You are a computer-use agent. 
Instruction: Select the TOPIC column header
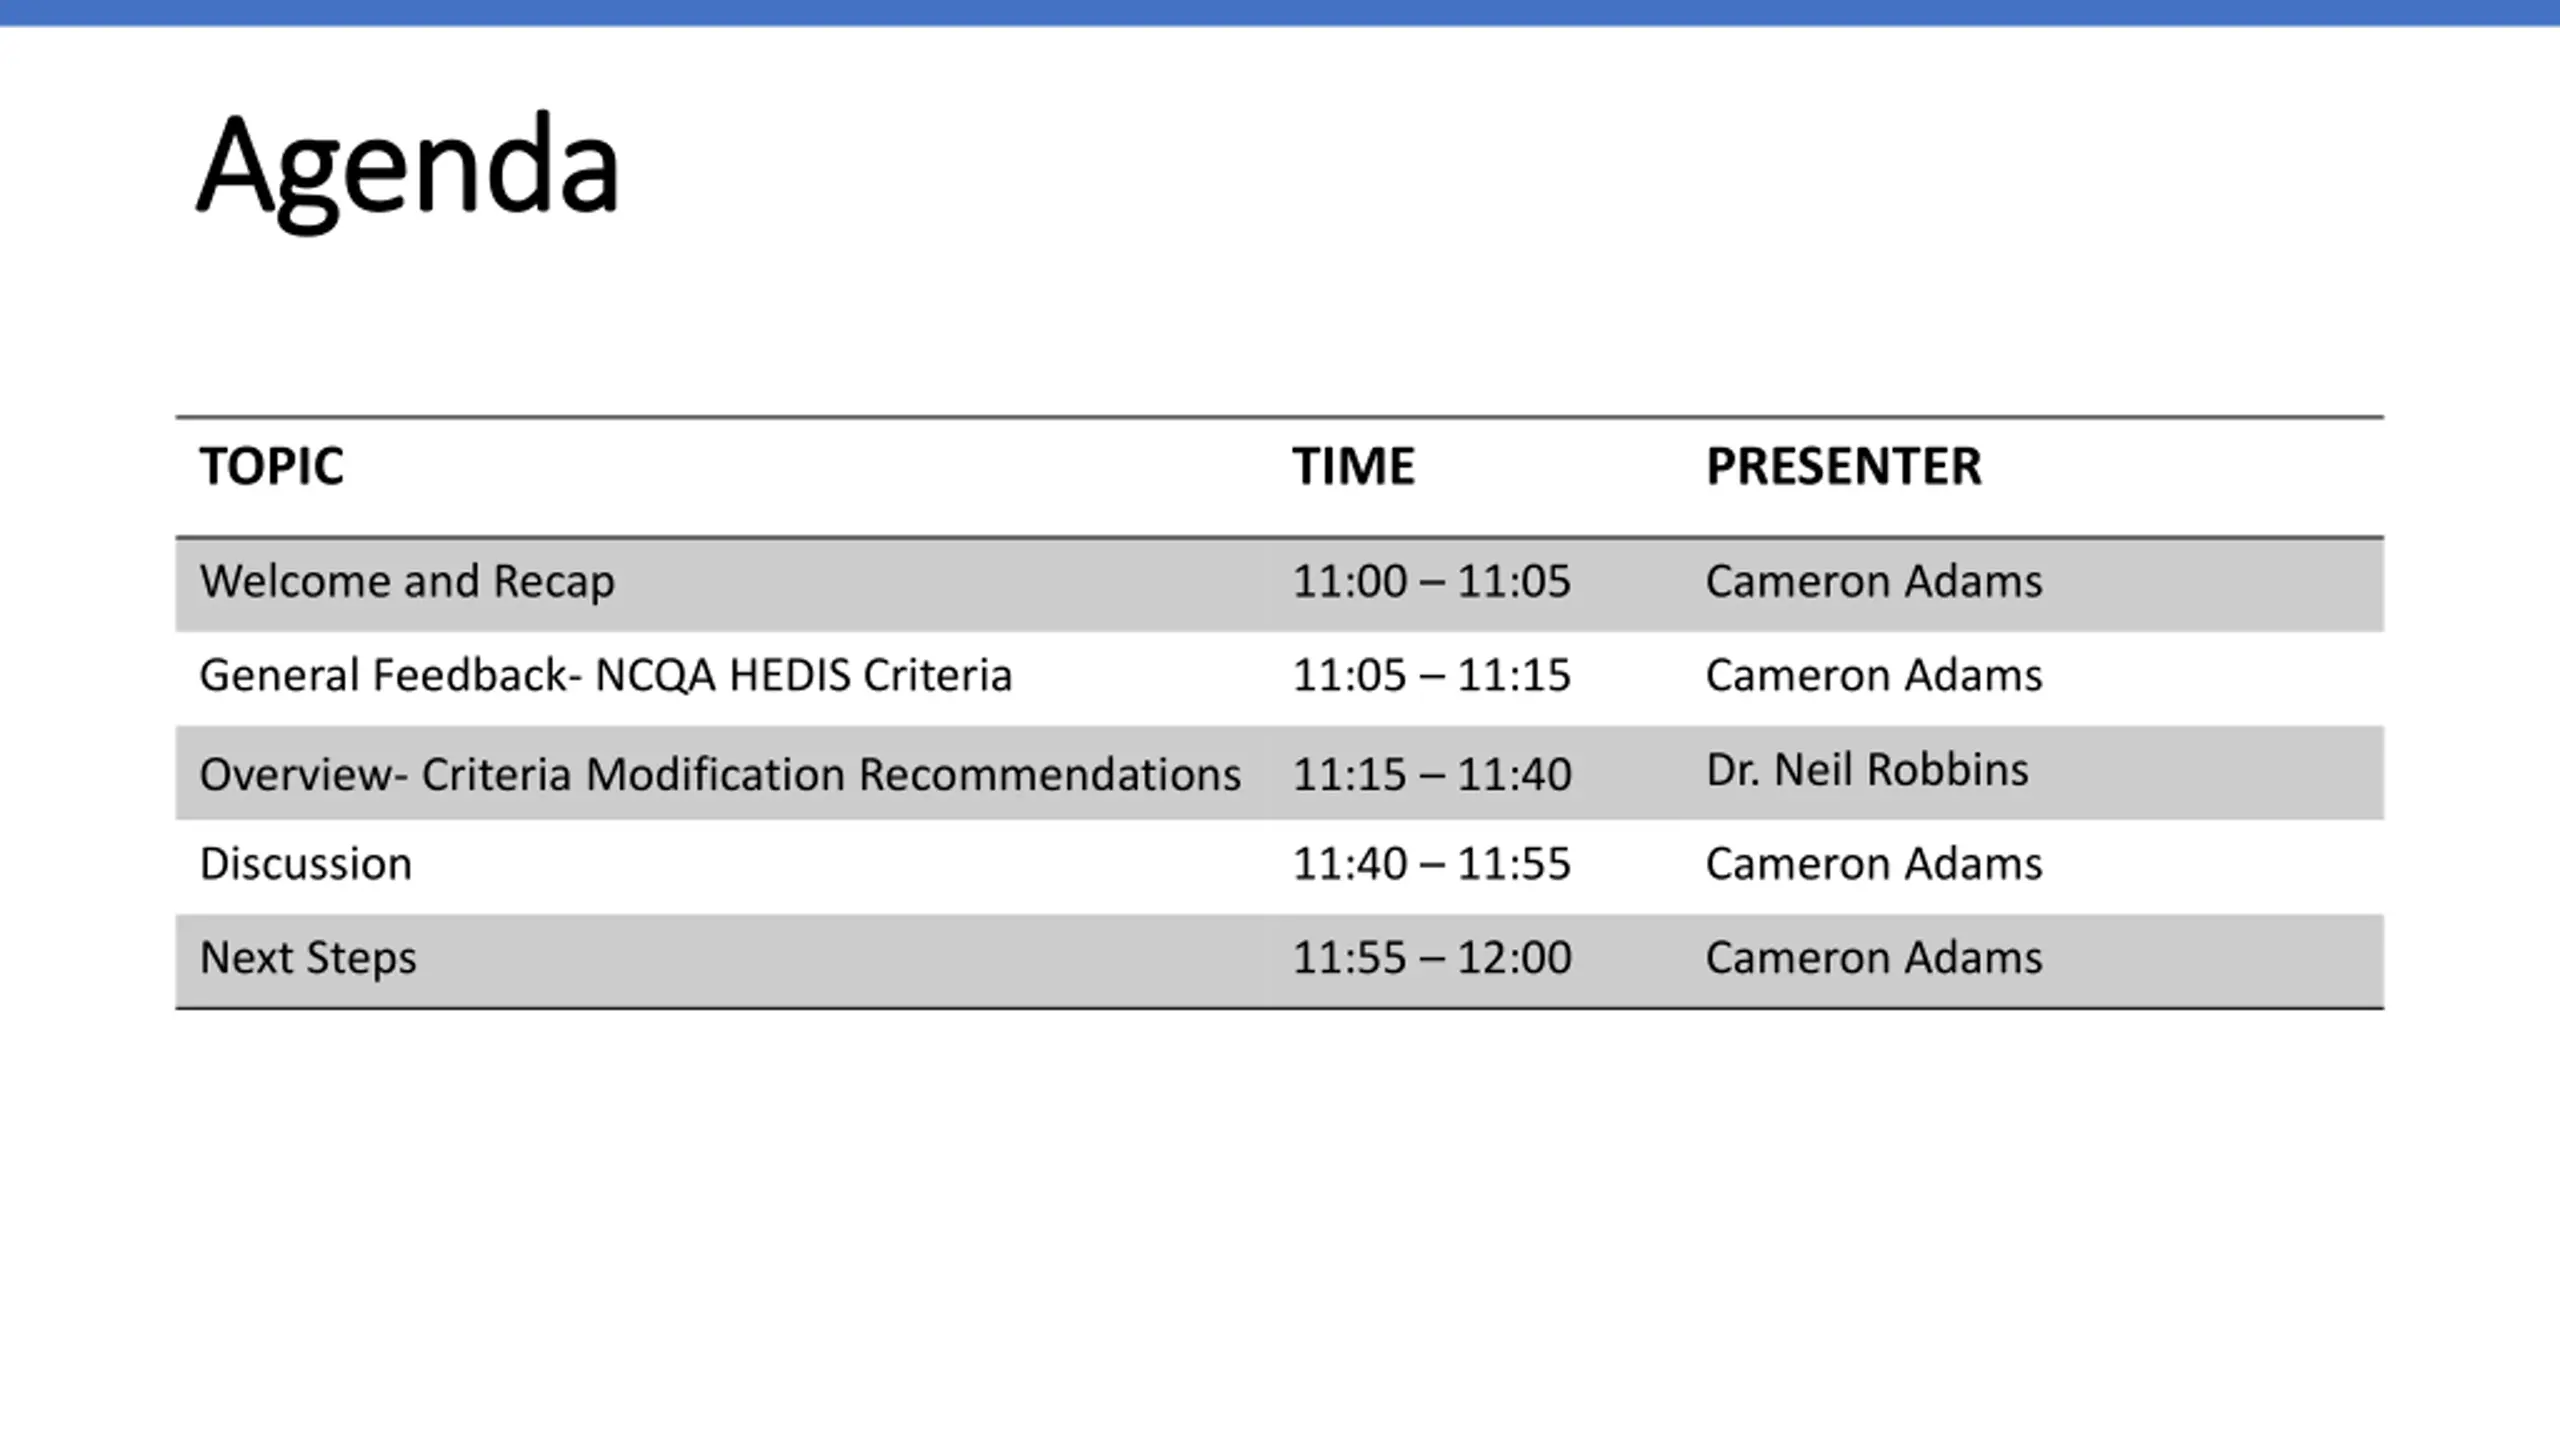pyautogui.click(x=271, y=466)
